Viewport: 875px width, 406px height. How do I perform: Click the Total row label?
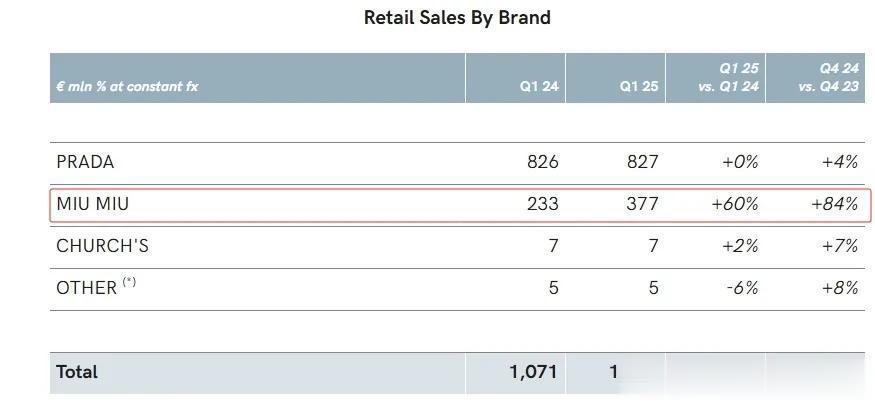tap(77, 372)
